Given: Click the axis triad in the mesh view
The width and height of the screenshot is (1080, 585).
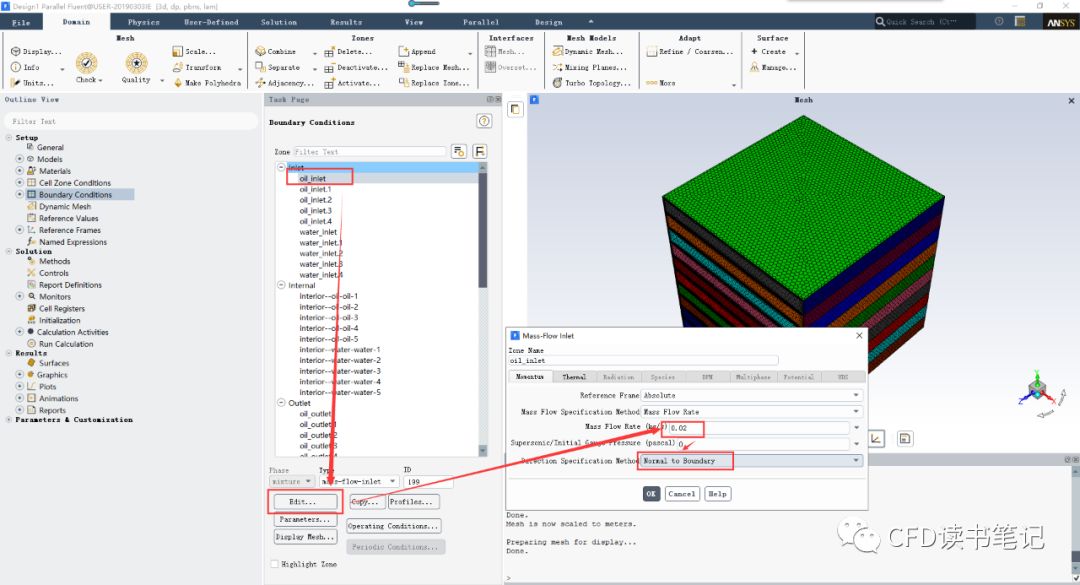Looking at the screenshot, I should (x=1037, y=392).
